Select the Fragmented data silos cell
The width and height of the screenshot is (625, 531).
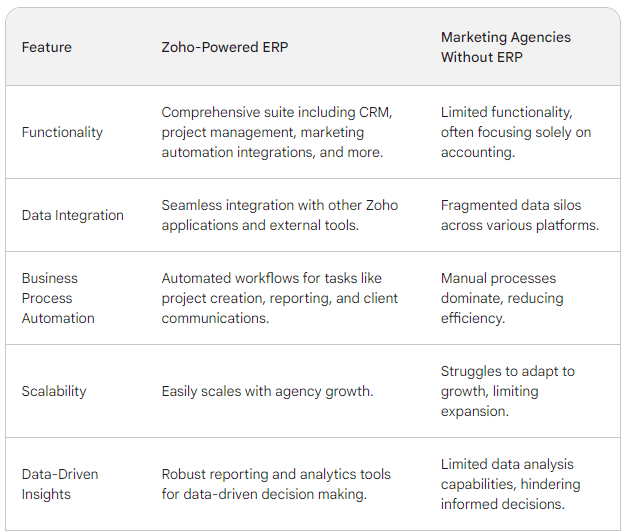520,215
